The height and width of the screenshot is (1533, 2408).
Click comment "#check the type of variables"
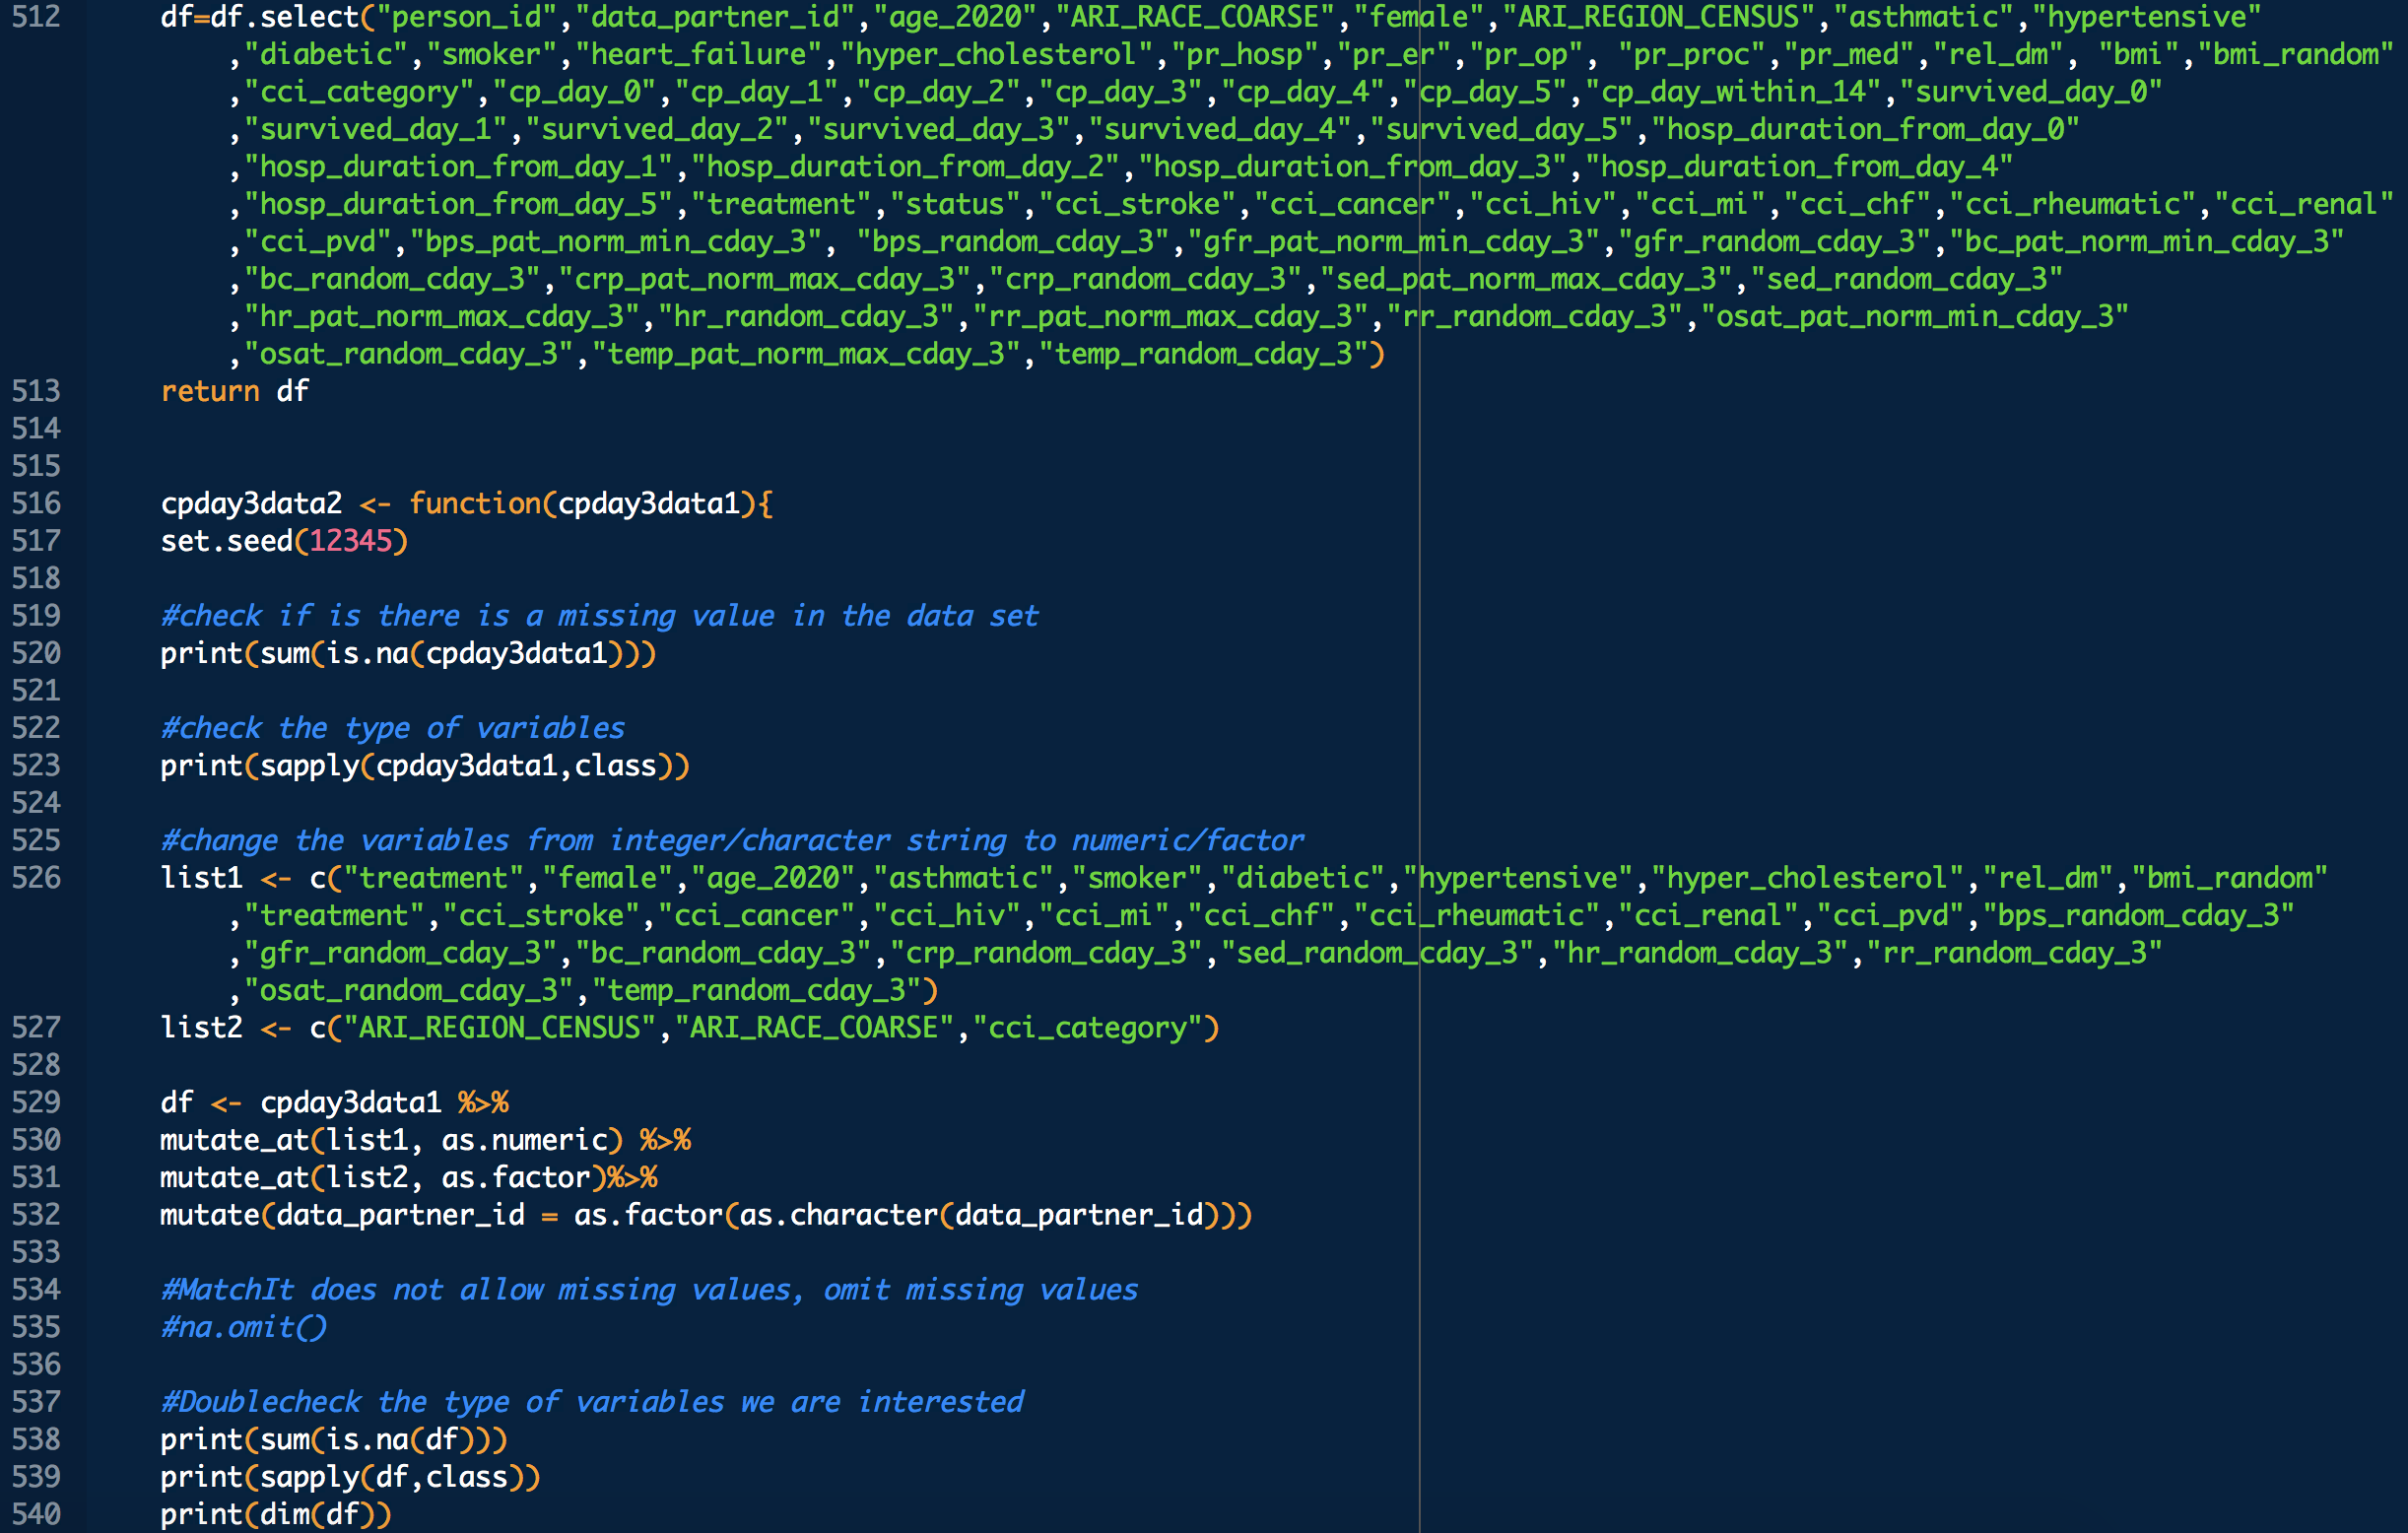tap(392, 728)
